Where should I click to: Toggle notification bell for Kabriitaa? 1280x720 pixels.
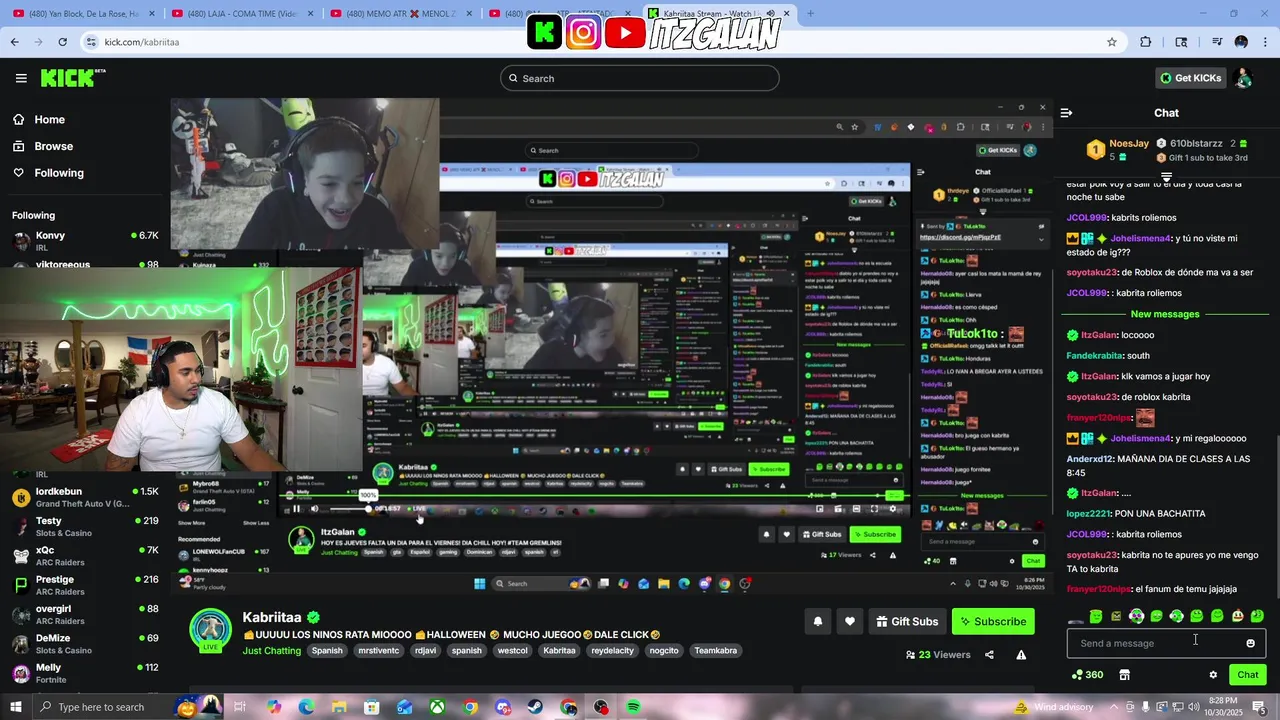coord(817,621)
